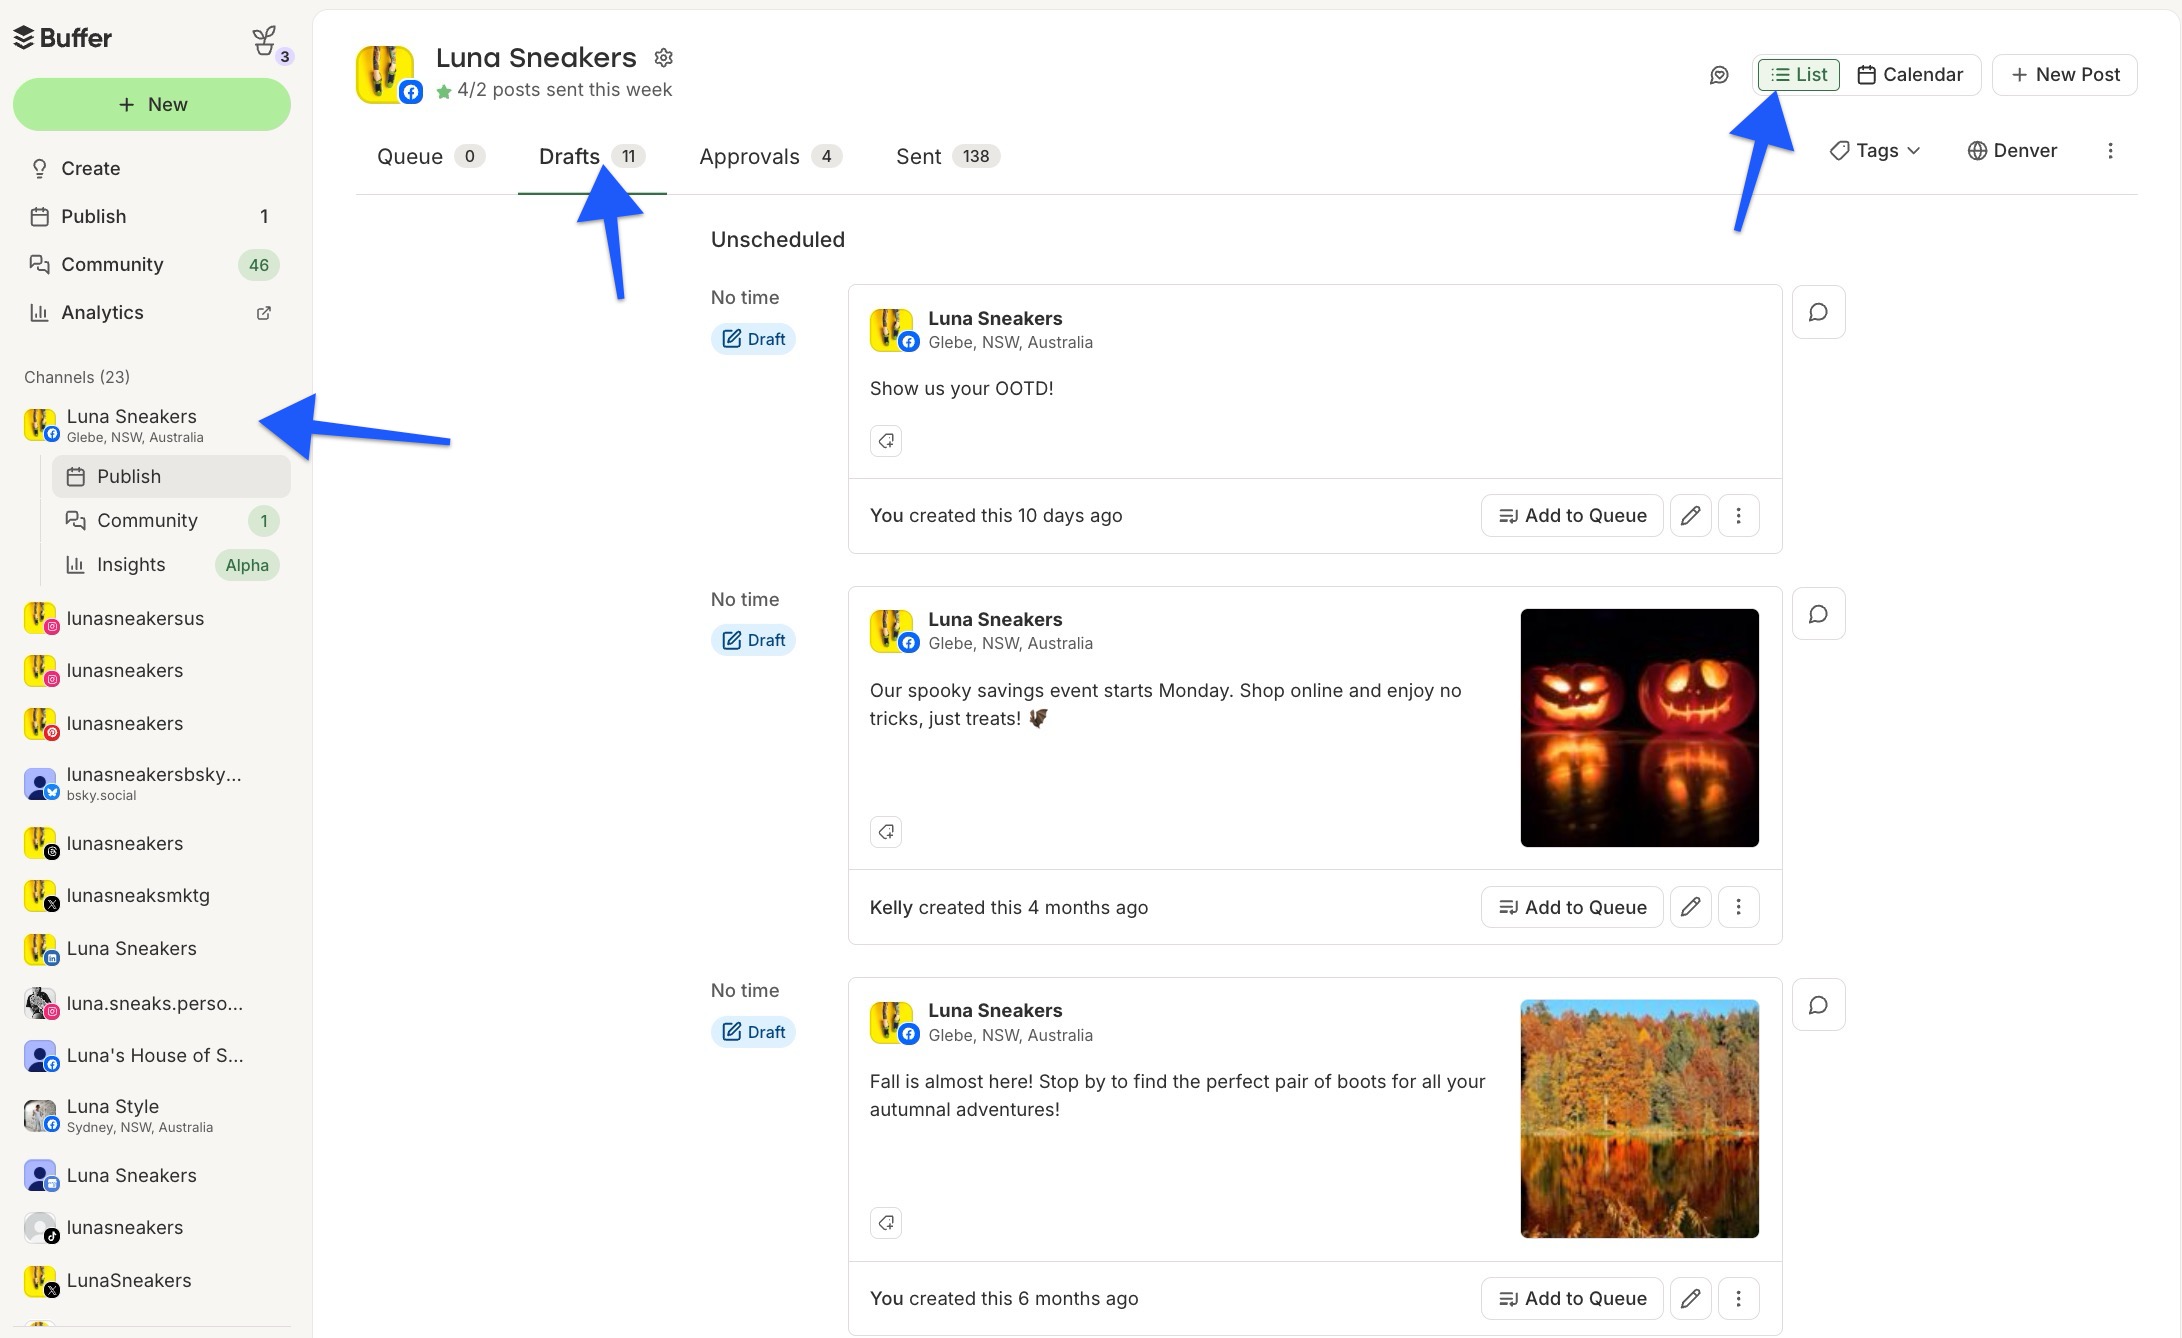Select lunasneaksmktg X channel
The image size is (2182, 1338).
tap(152, 896)
